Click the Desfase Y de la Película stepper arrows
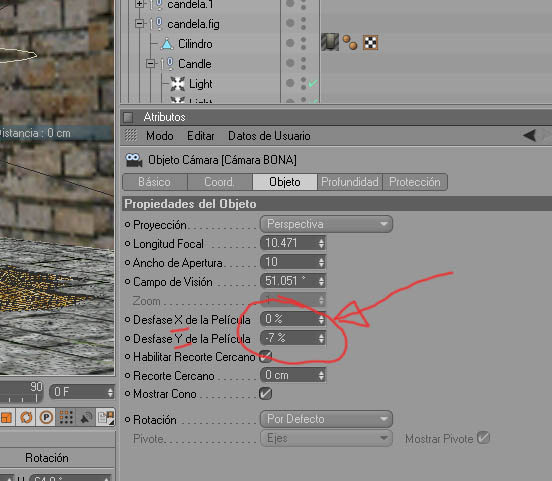 coord(321,338)
